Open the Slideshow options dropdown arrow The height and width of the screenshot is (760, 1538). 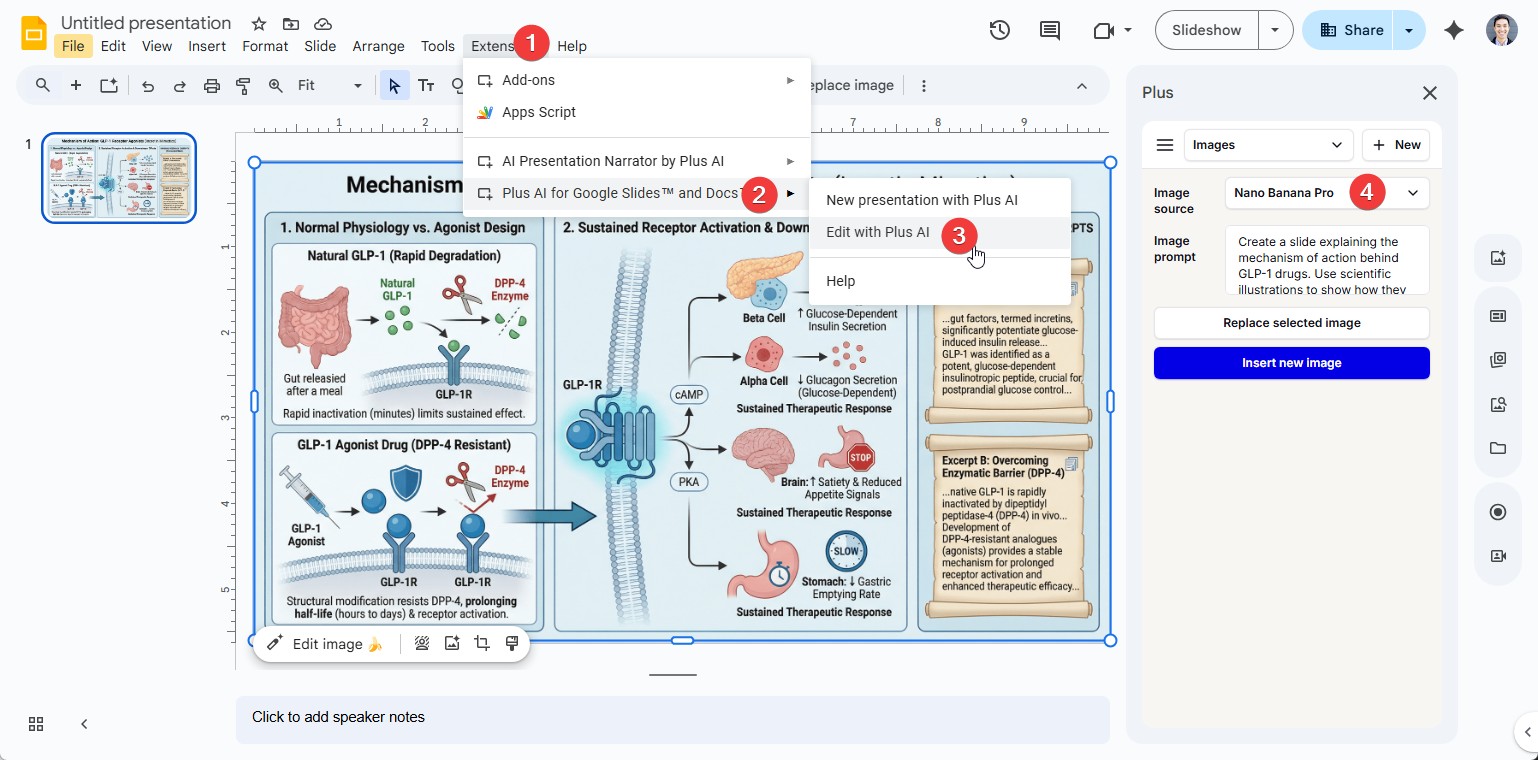tap(1275, 30)
